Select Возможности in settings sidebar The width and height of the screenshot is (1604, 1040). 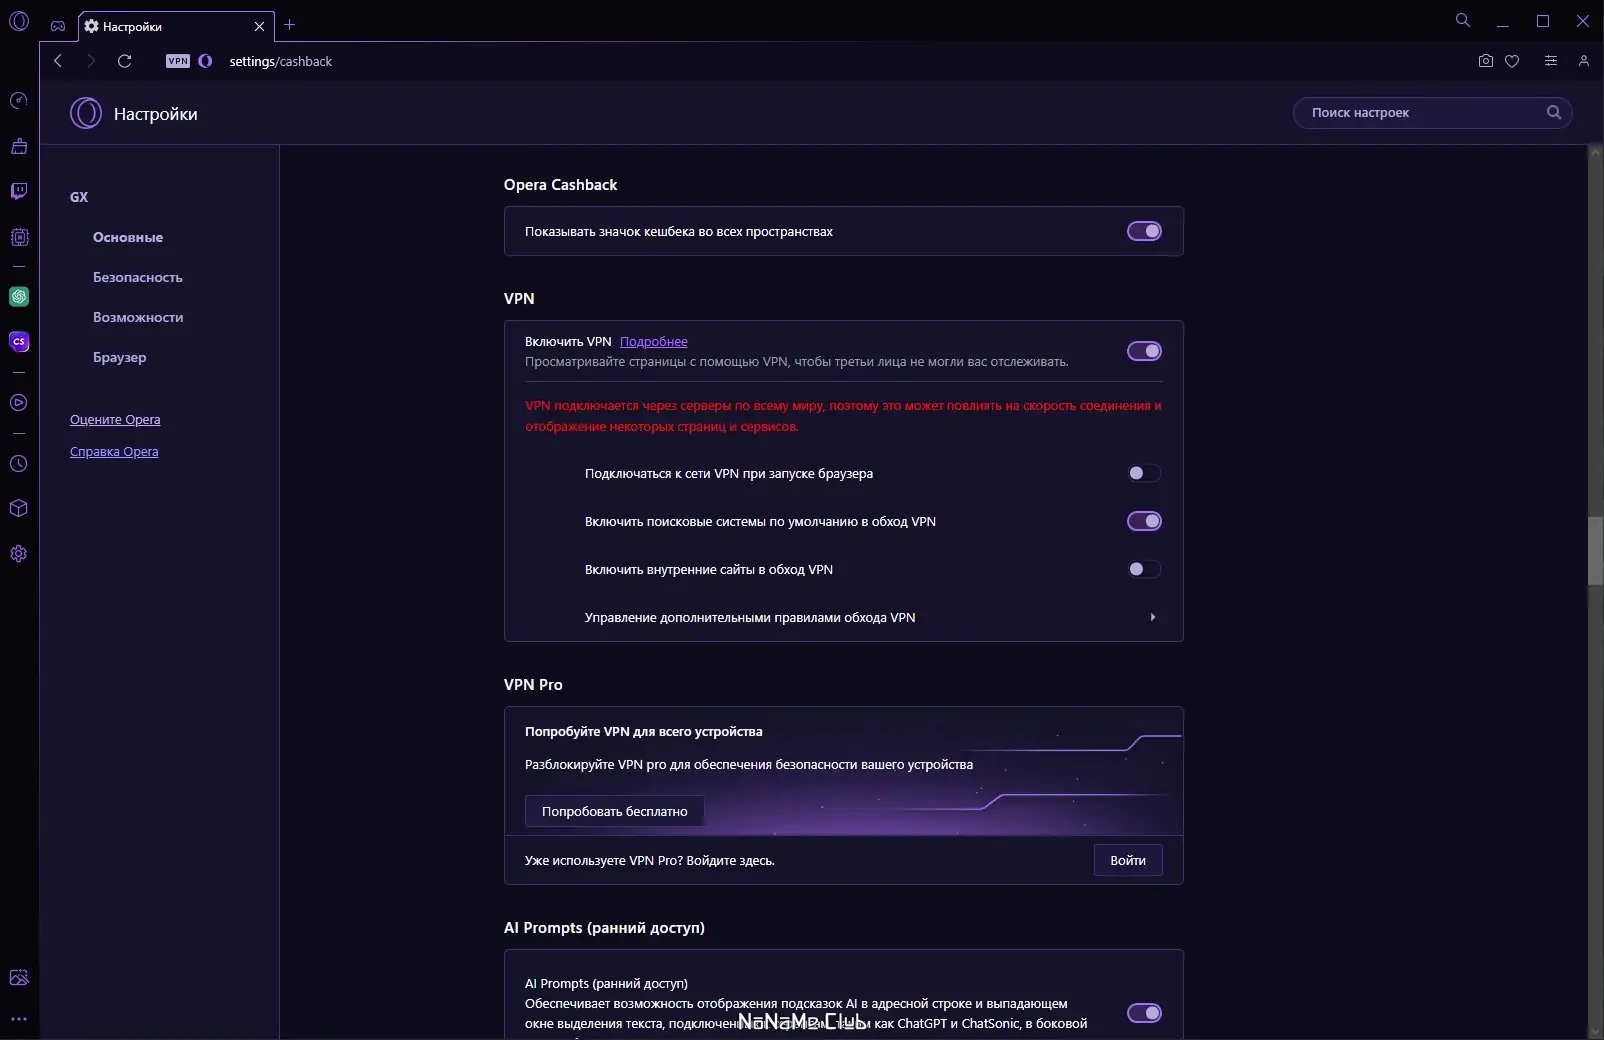click(138, 317)
